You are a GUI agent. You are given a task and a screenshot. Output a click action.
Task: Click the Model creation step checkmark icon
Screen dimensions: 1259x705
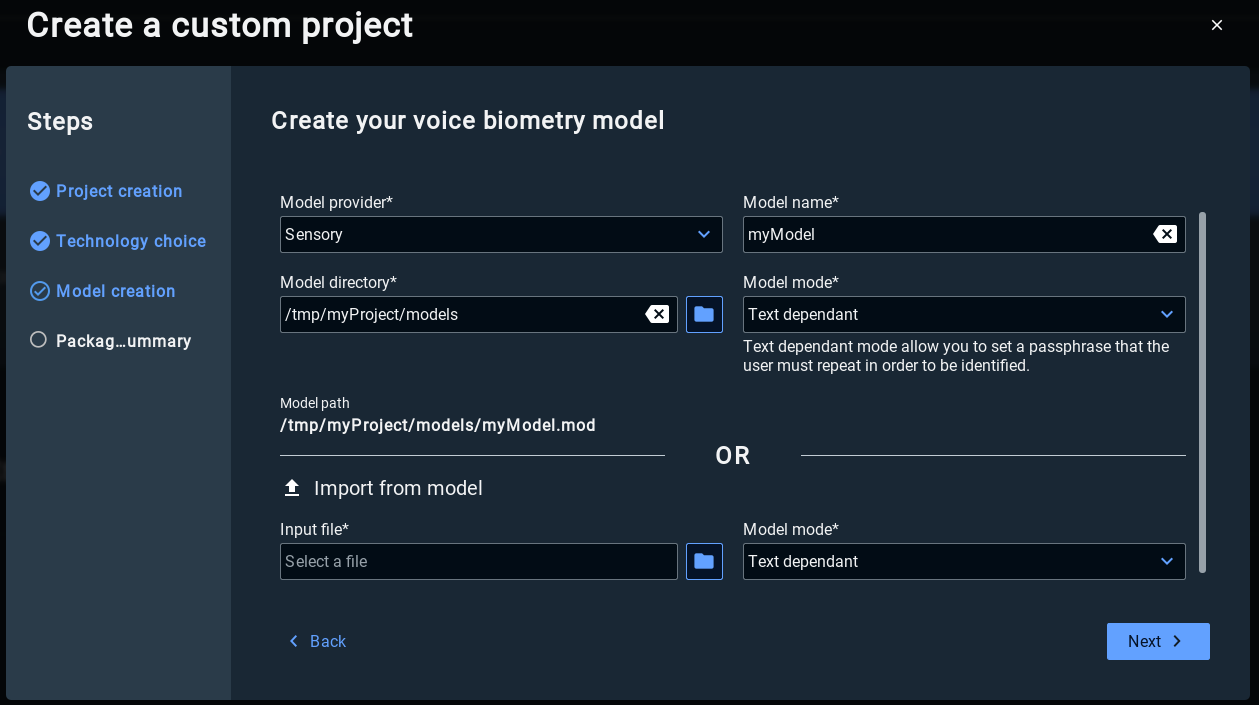(x=40, y=291)
